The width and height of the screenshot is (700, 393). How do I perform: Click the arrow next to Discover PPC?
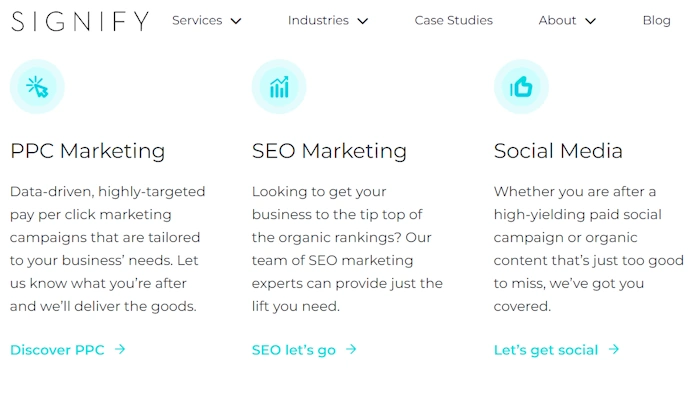coord(120,349)
